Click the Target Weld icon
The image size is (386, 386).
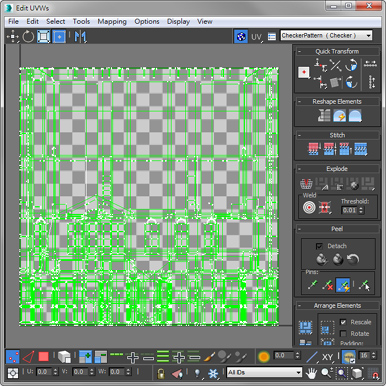[309, 207]
